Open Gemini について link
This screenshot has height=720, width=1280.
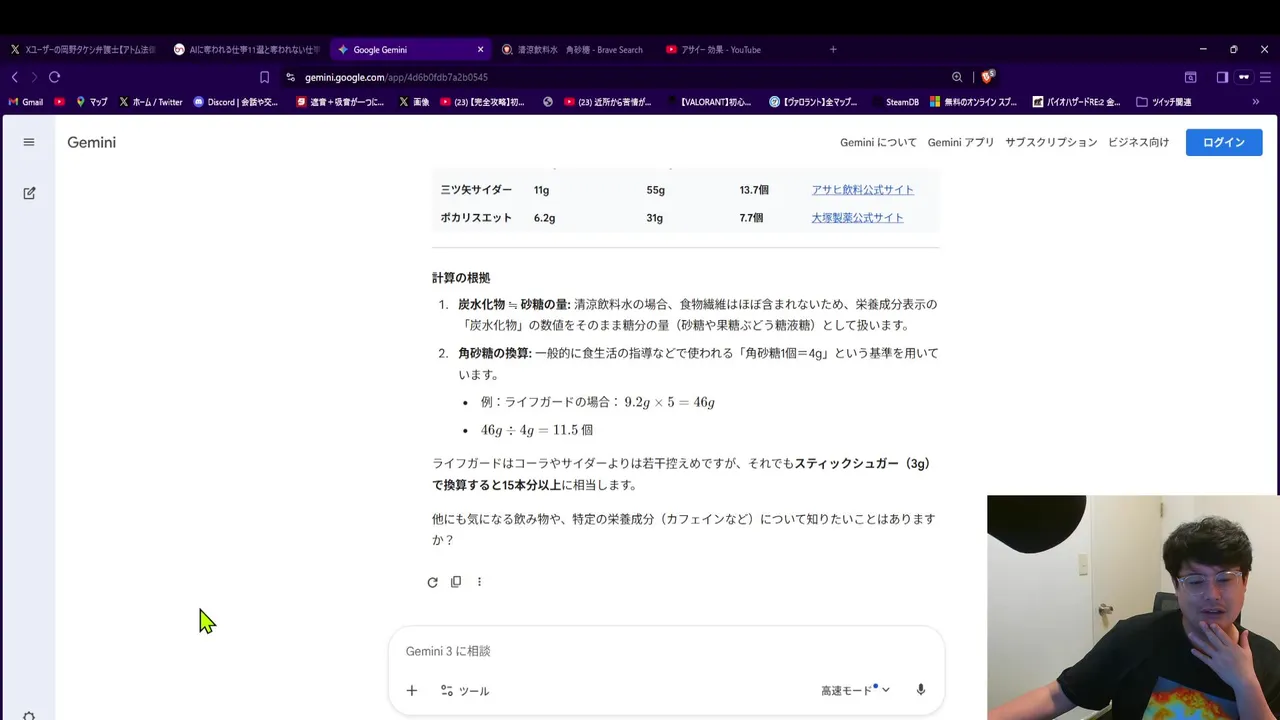[x=878, y=142]
